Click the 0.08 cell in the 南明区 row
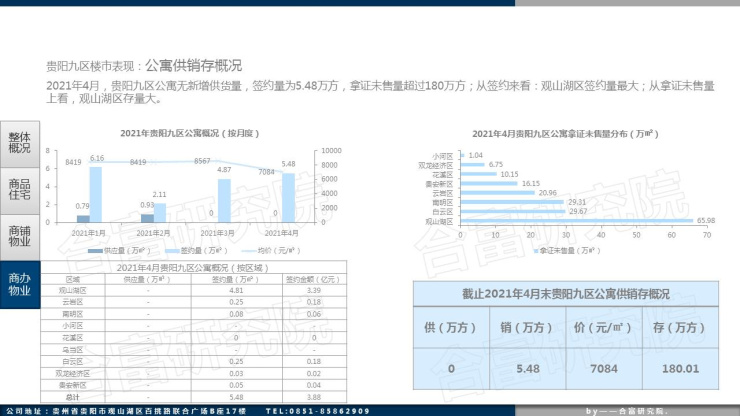This screenshot has height=416, width=740. 236,314
